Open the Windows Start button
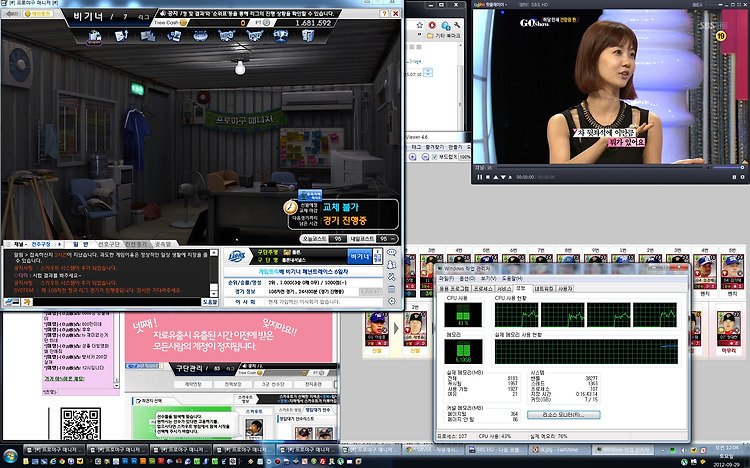Screen dimensions: 750x468 [10, 455]
